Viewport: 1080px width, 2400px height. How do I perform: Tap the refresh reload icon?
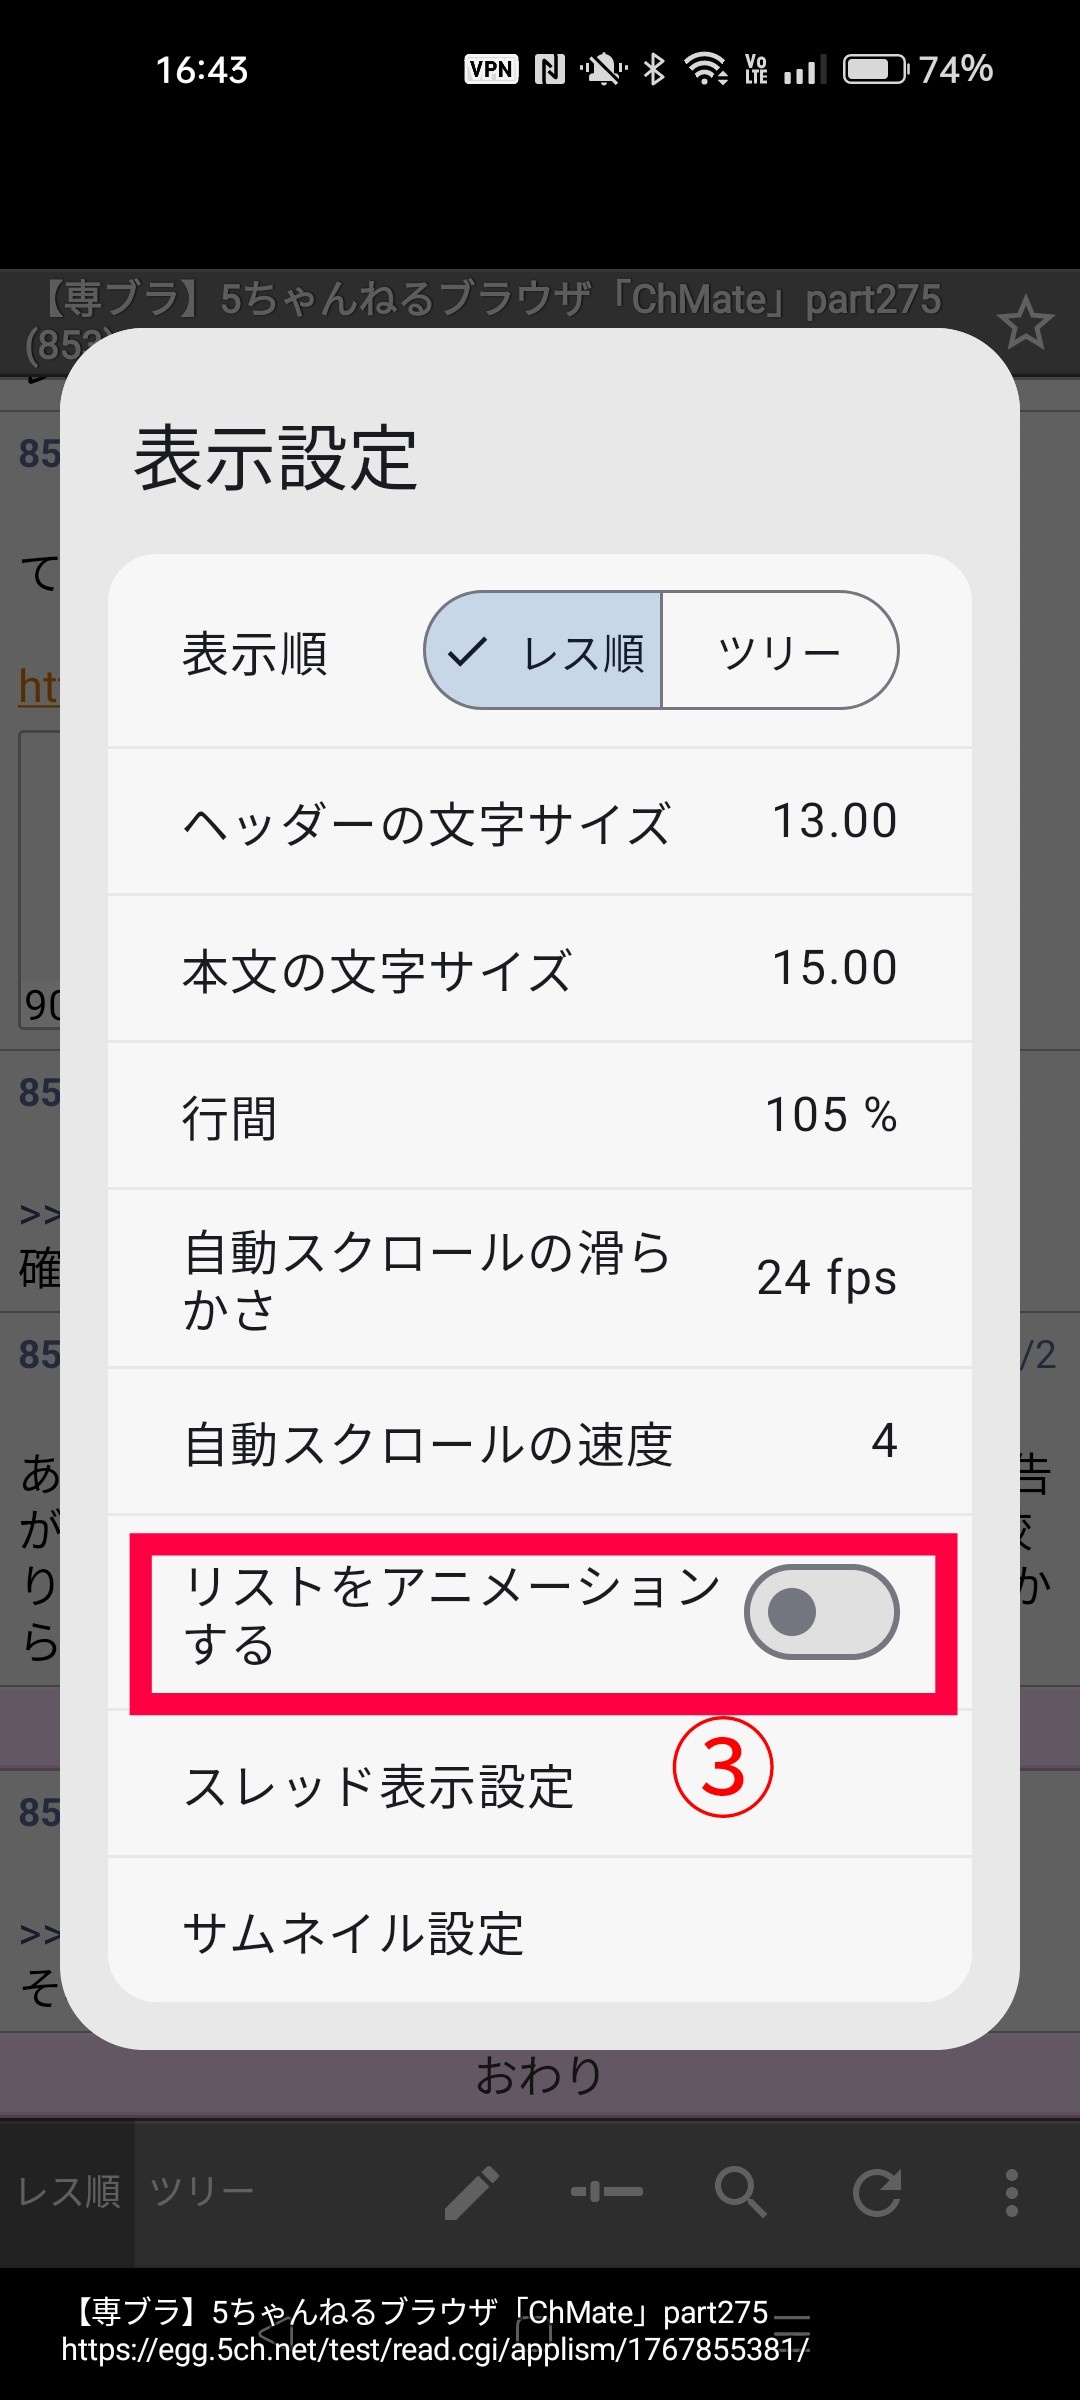877,2192
